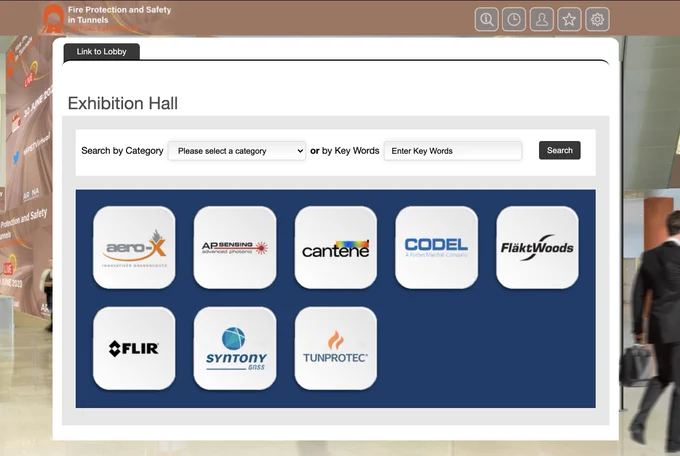
Task: Click the Fire Protection and Safety in Tunnels logo
Action: pos(108,18)
